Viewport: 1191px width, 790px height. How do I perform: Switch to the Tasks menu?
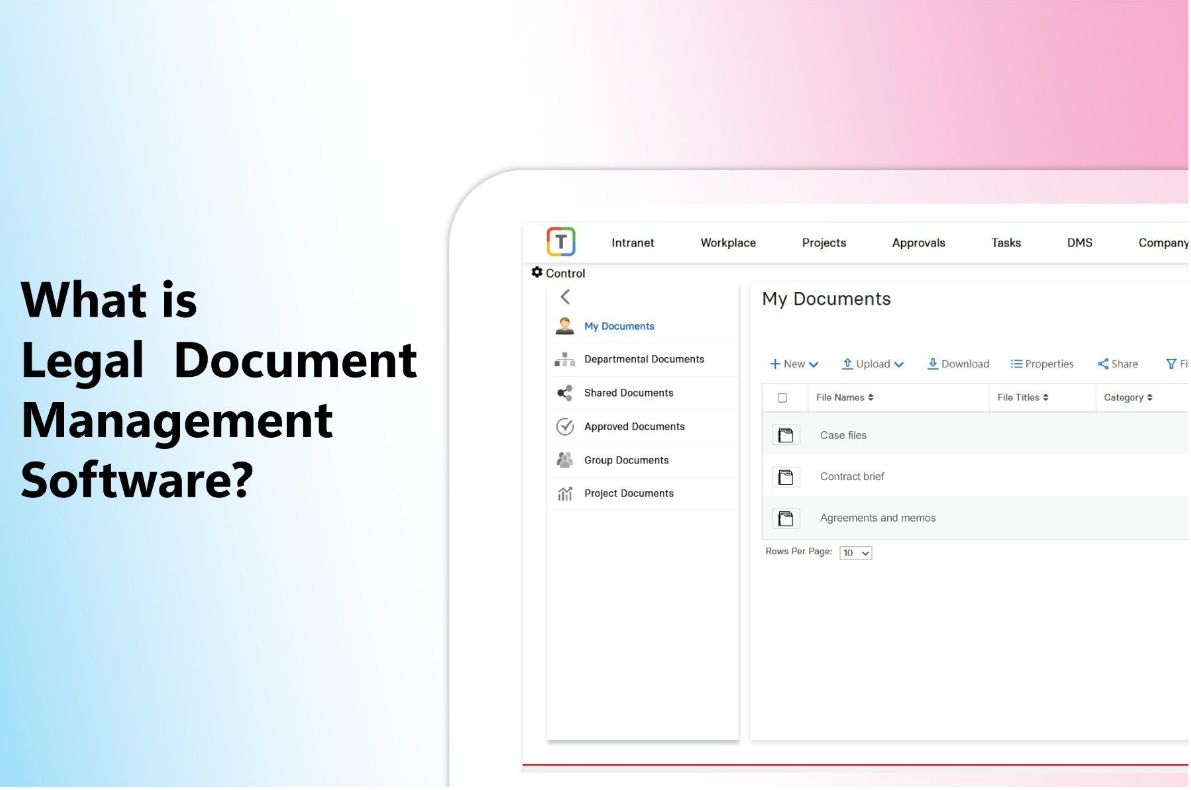[1006, 243]
